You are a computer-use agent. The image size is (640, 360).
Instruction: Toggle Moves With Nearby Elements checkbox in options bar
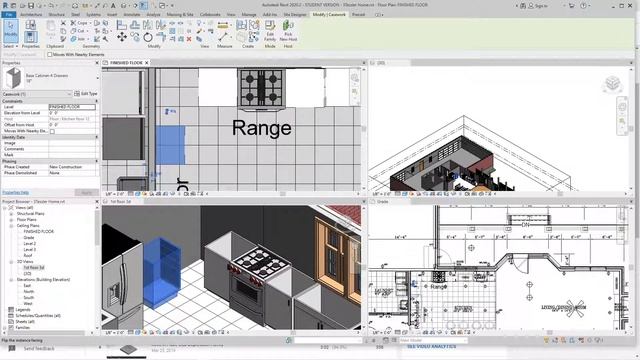pos(50,54)
